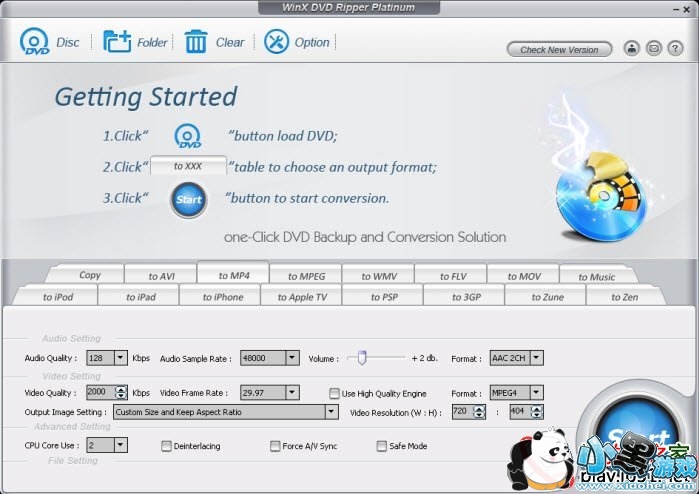This screenshot has width=699, height=494.
Task: Toggle the Deinterlacing checkbox
Action: click(x=166, y=446)
